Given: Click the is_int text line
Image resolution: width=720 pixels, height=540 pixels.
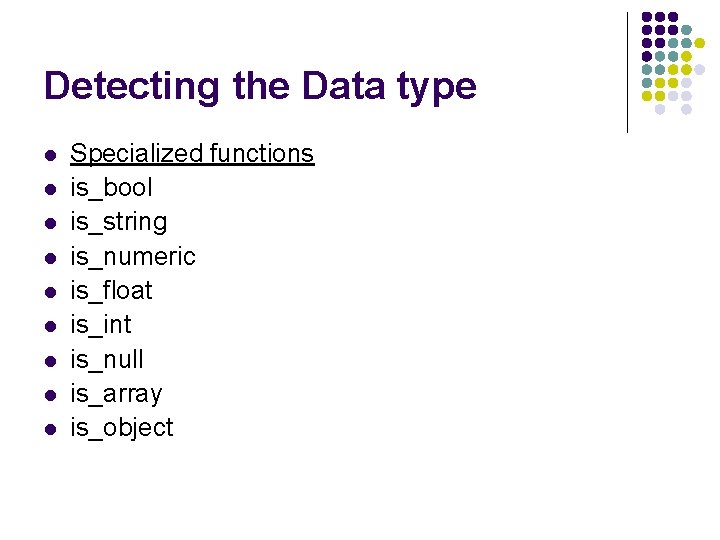Looking at the screenshot, I should click(101, 324).
